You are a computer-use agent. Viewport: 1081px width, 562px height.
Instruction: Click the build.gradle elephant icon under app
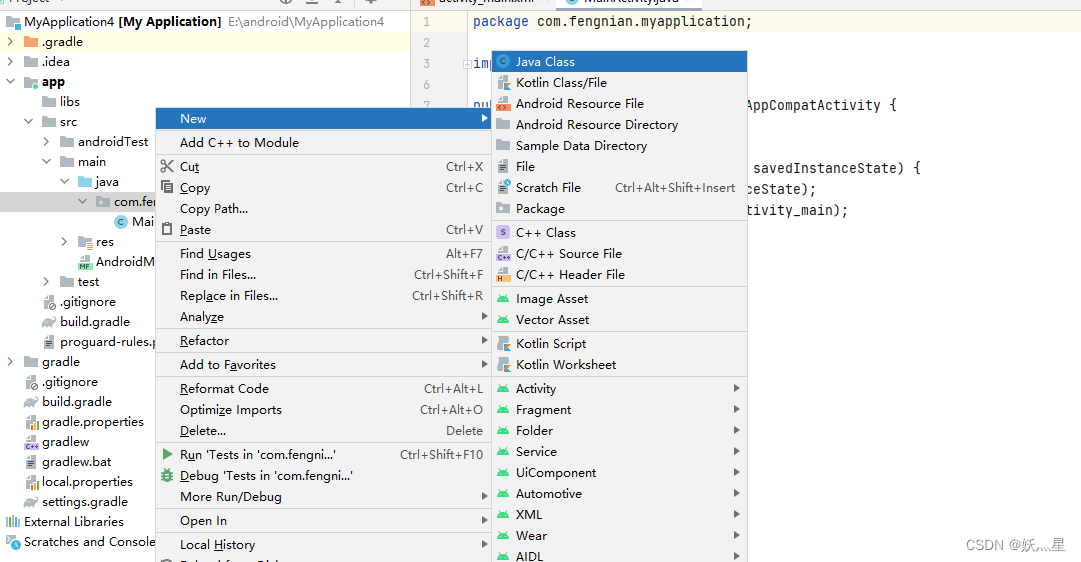[x=49, y=322]
